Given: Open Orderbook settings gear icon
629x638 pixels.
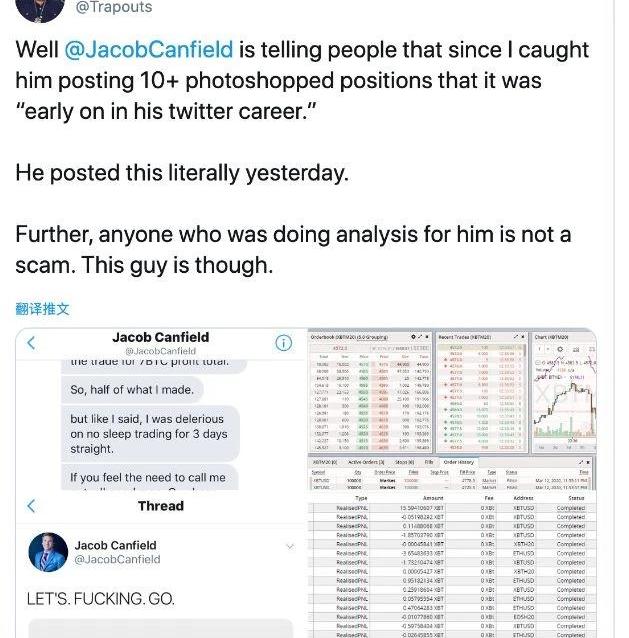Looking at the screenshot, I should tap(413, 337).
